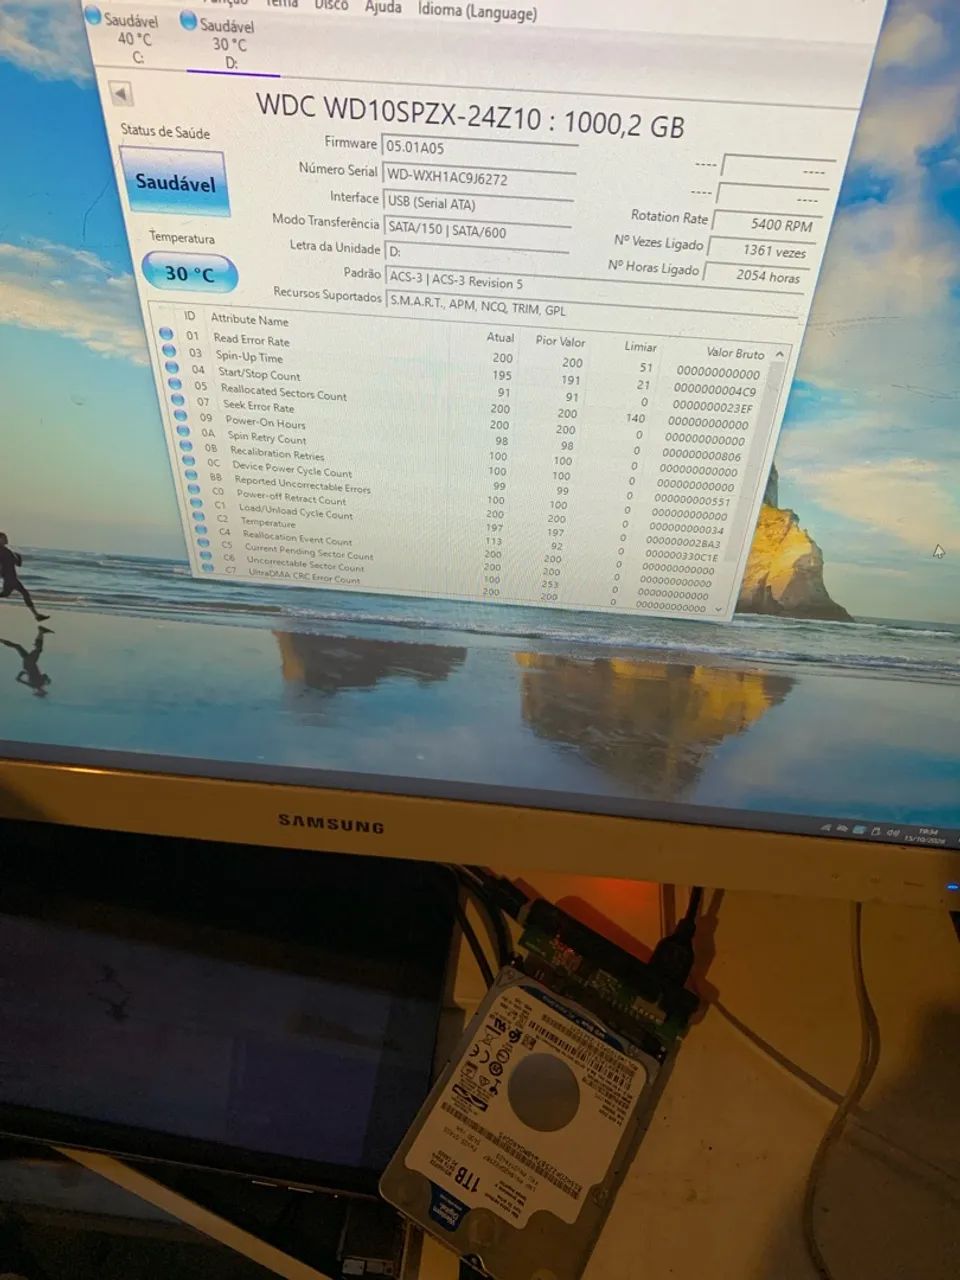The width and height of the screenshot is (960, 1280).
Task: Click the Letra da Unidade field D:
Action: coord(476,253)
